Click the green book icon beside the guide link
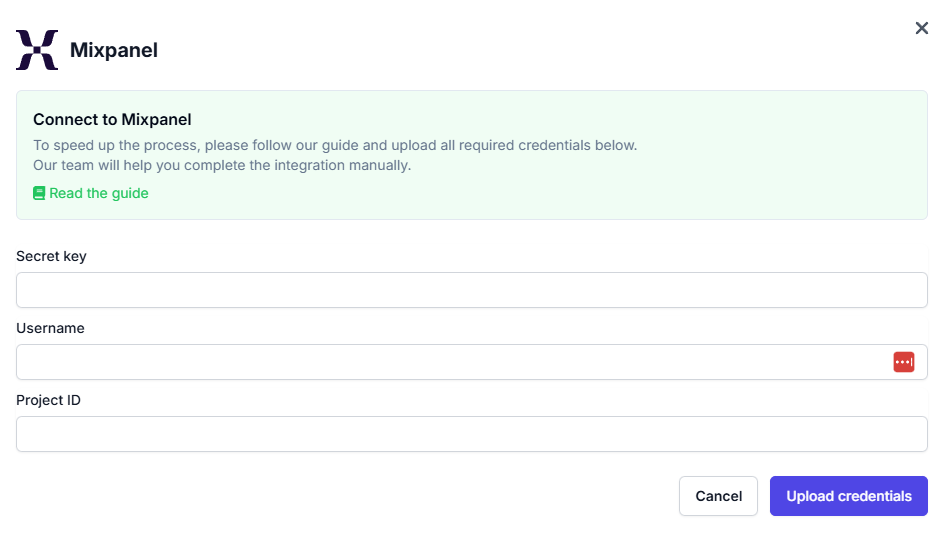Screen dimensions: 943x534 pyautogui.click(x=39, y=193)
